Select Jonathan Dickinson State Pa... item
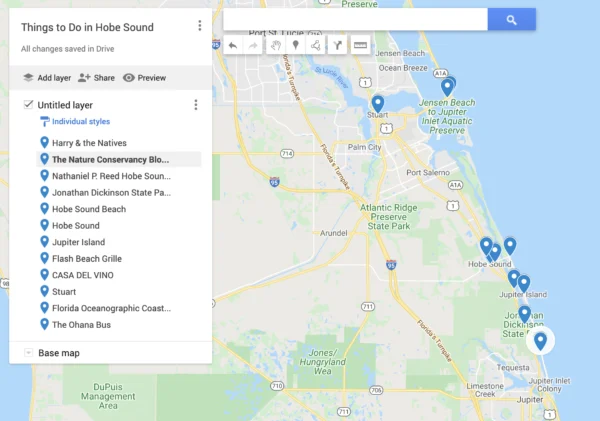Screen dimensions: 600x421 (119, 193)
